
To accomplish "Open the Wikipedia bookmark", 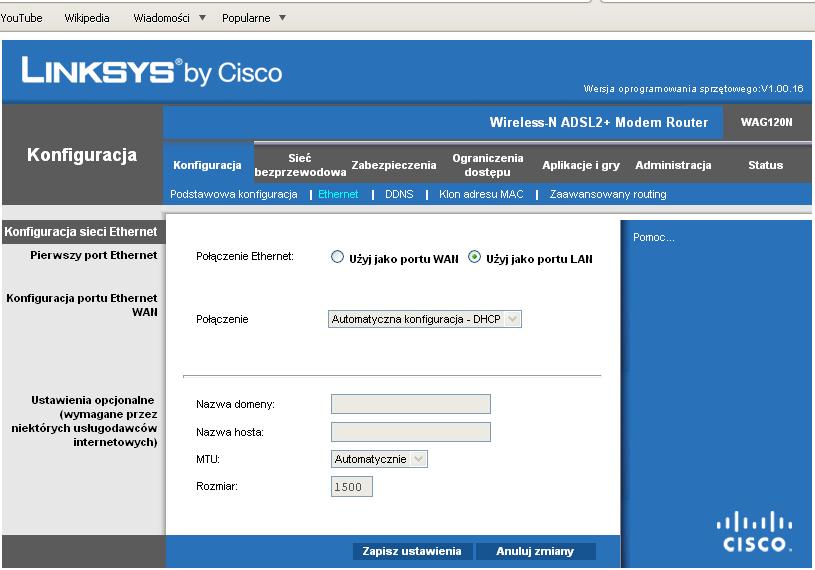I will point(87,18).
